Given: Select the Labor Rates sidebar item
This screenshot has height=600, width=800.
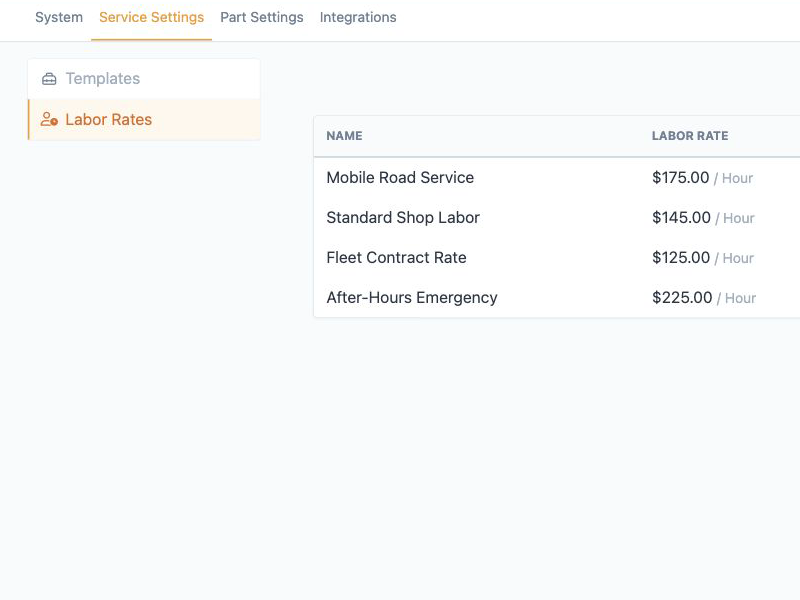Looking at the screenshot, I should pos(144,119).
